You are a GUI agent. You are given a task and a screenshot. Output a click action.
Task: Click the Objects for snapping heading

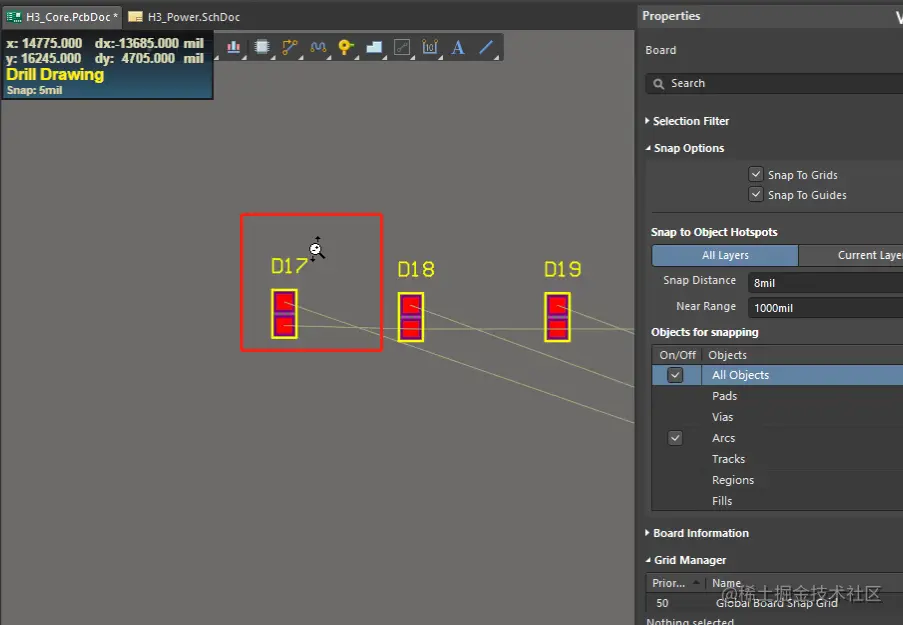[x=705, y=332]
